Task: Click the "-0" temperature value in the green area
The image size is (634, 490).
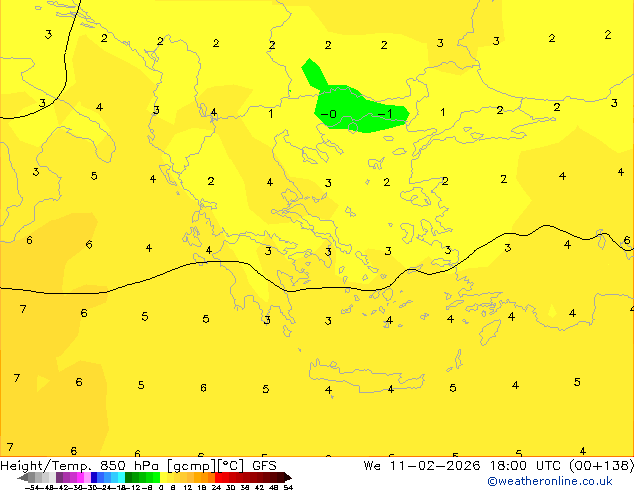Action: click(x=328, y=114)
